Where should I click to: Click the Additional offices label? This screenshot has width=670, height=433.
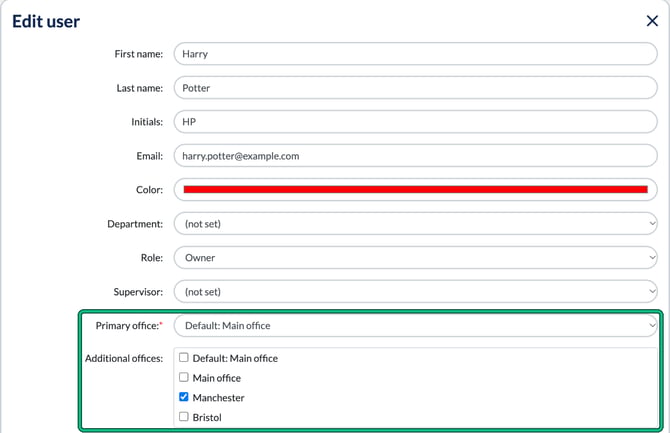pyautogui.click(x=124, y=358)
